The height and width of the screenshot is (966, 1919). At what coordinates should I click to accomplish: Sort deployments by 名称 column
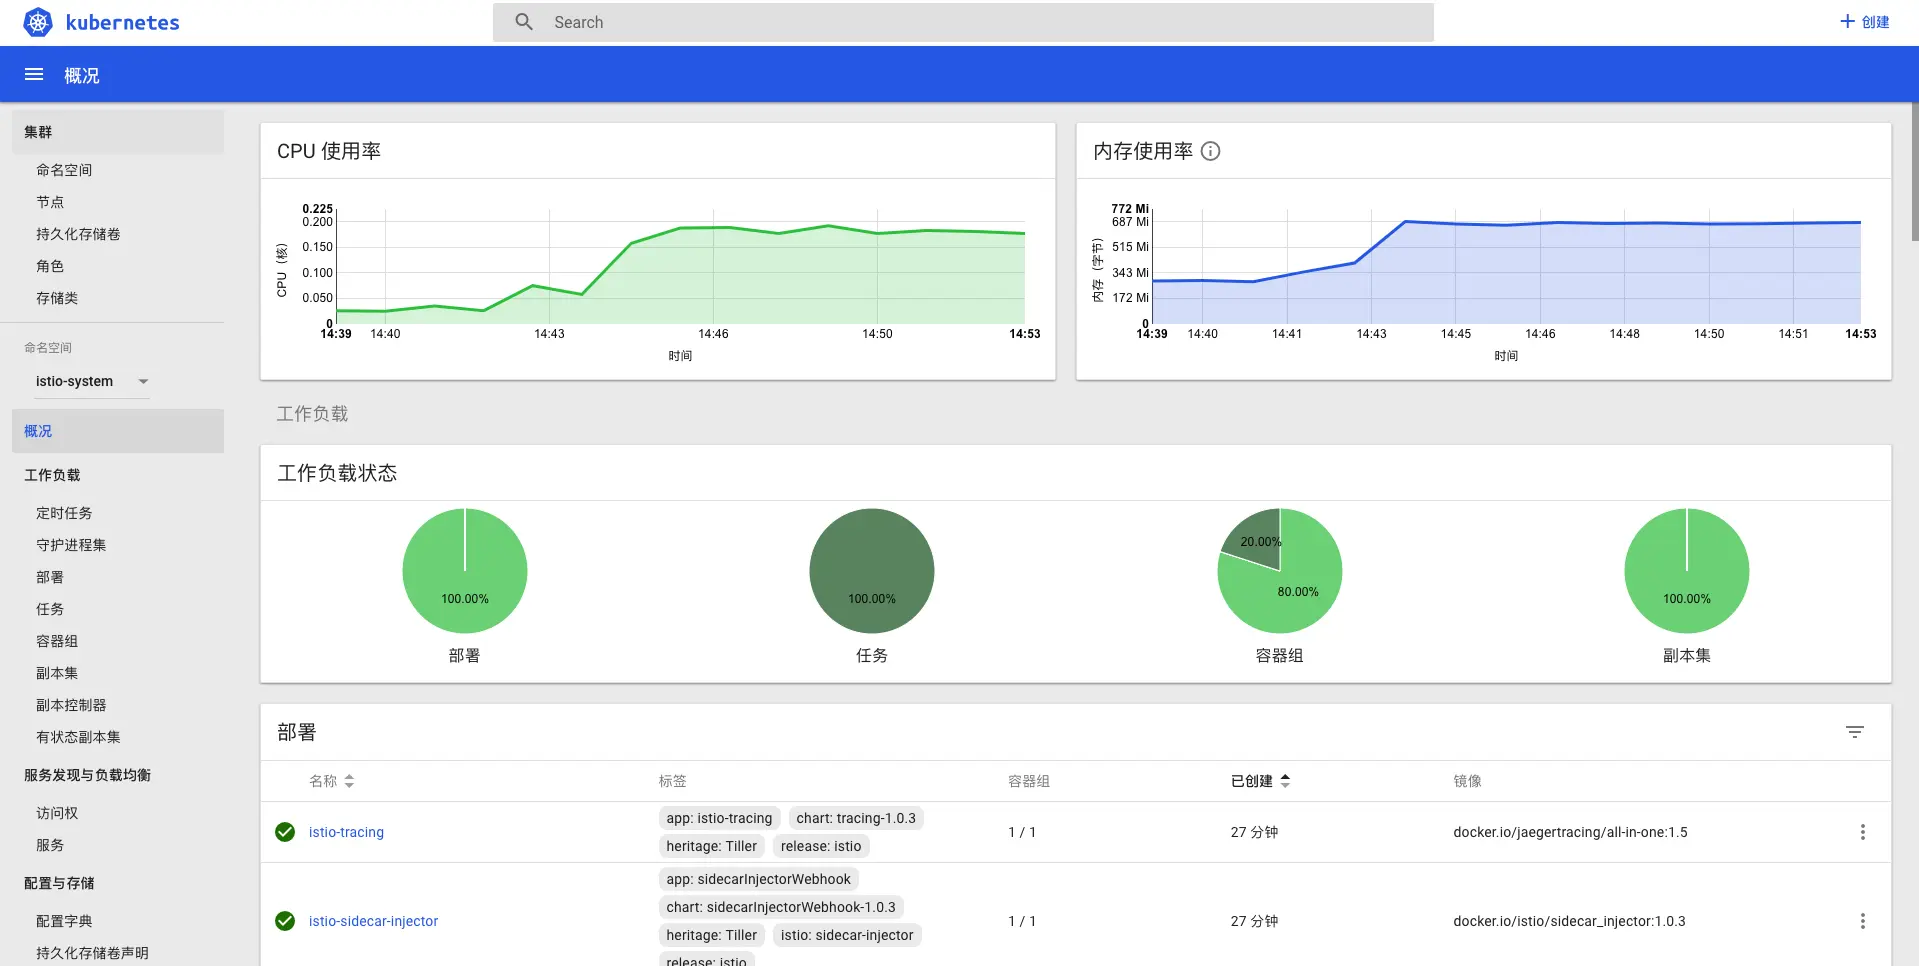click(x=332, y=781)
